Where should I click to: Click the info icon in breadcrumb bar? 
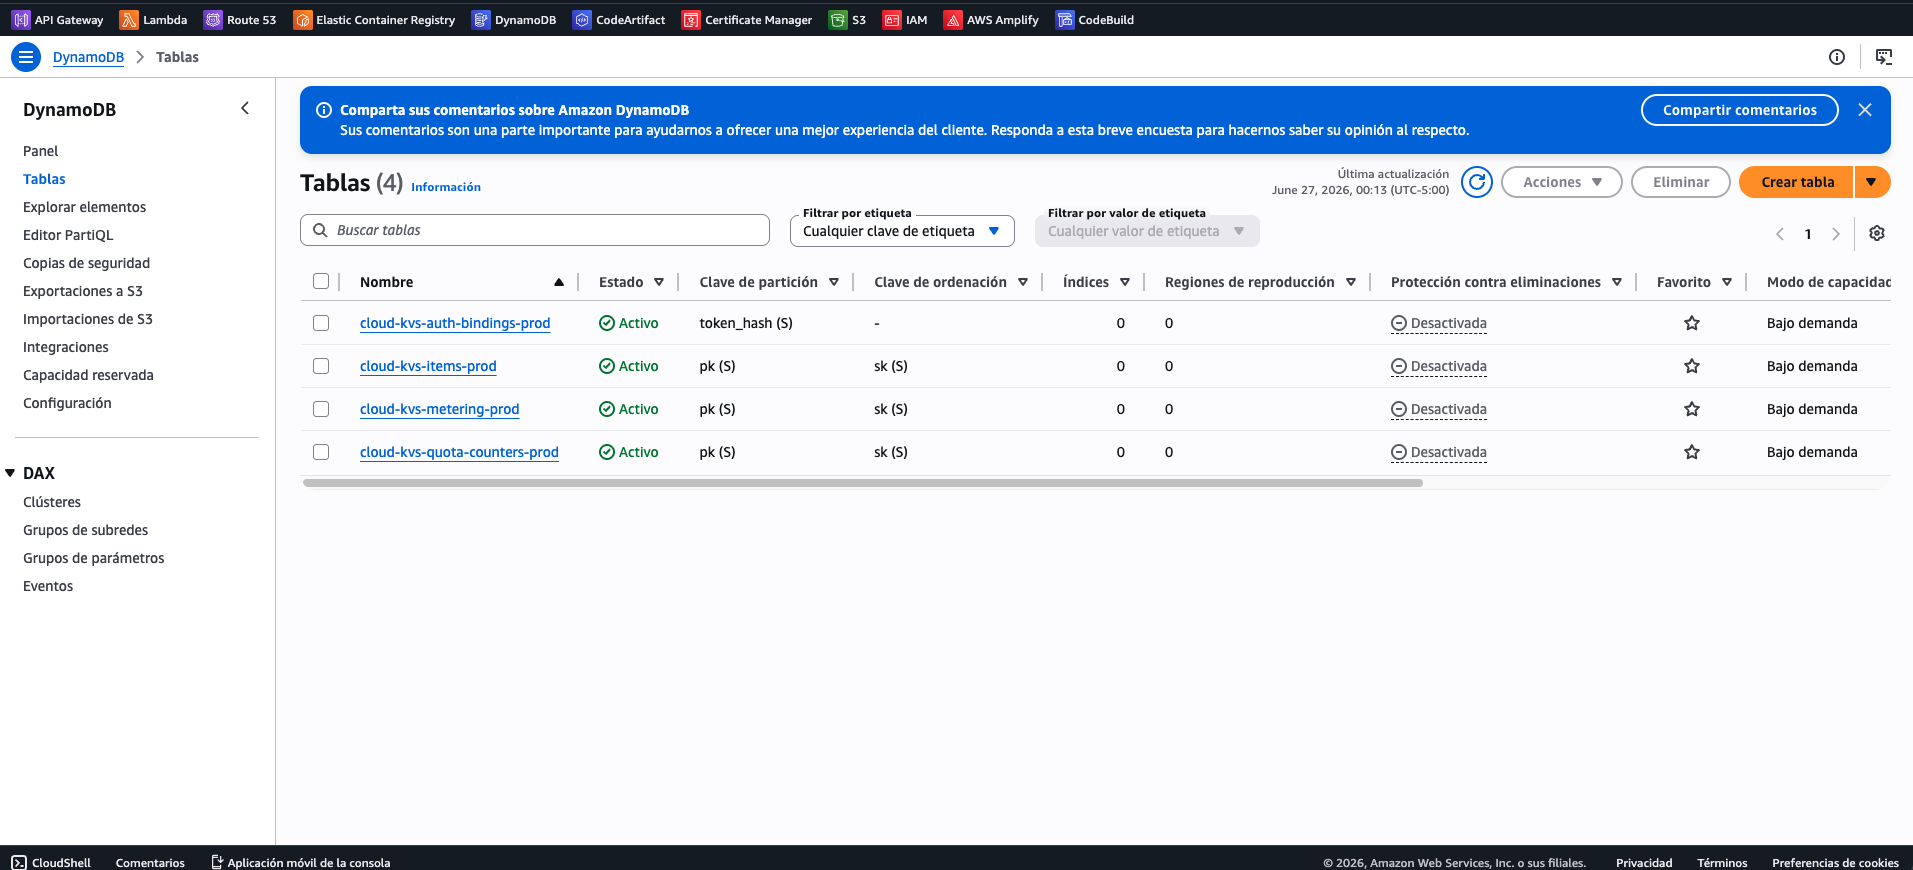[1837, 57]
